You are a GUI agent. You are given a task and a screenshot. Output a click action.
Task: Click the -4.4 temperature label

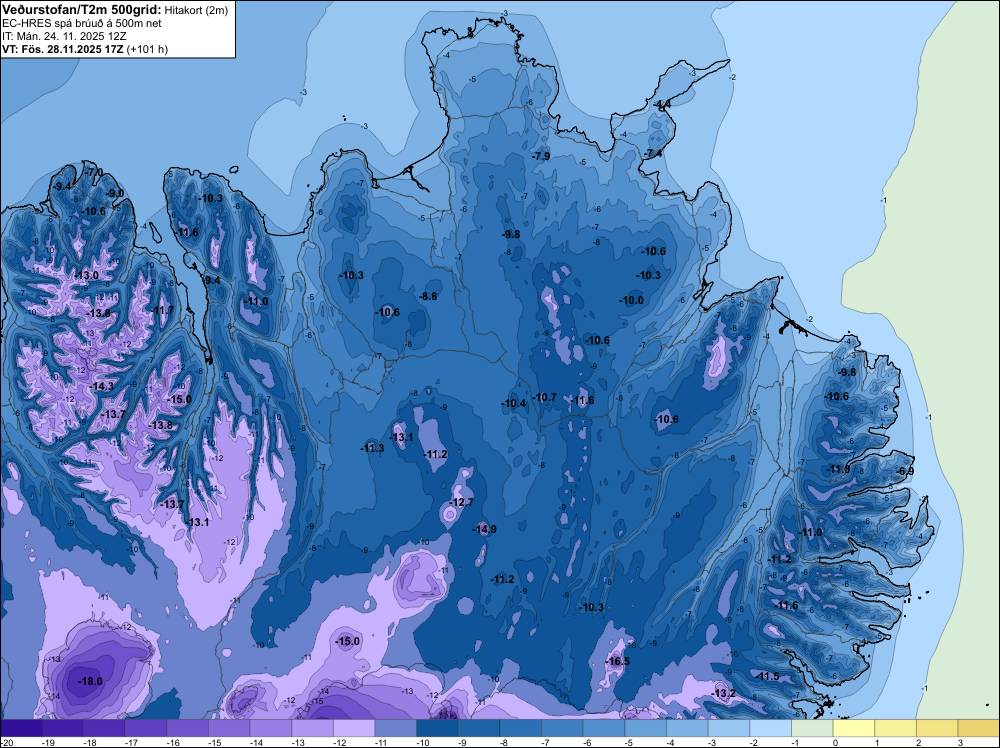(x=662, y=104)
